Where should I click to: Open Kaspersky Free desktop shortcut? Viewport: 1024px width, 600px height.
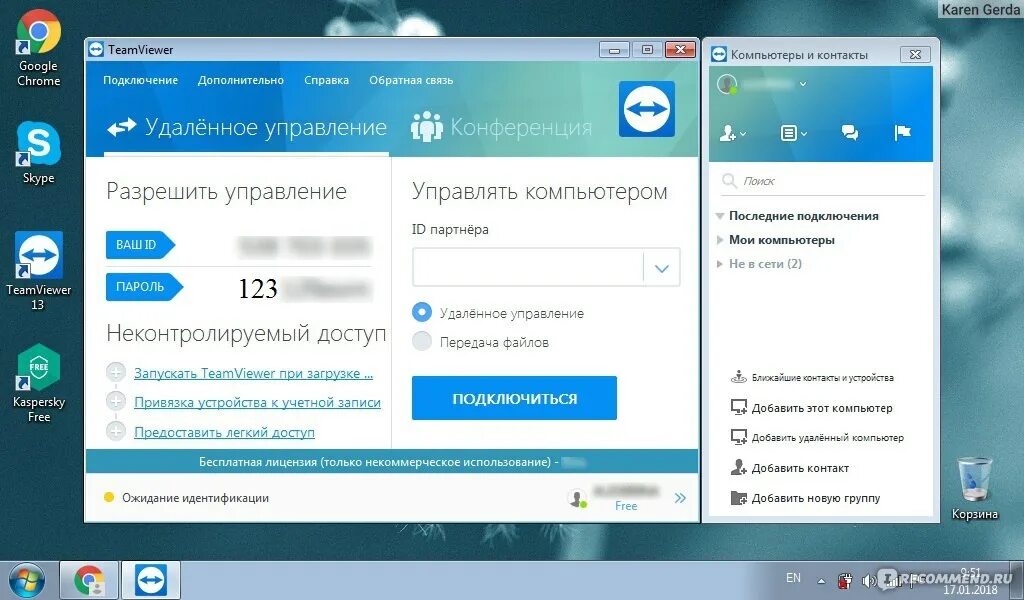click(x=39, y=383)
